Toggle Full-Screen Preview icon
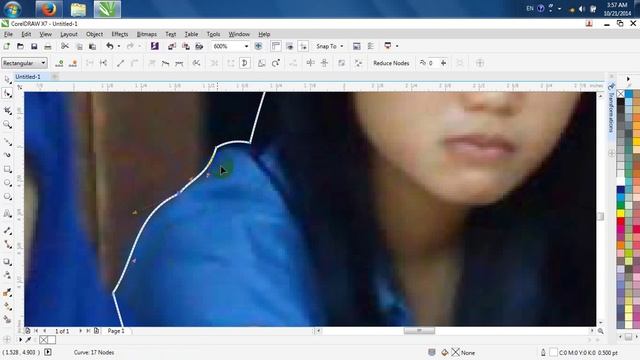640x360 pixels. click(258, 46)
